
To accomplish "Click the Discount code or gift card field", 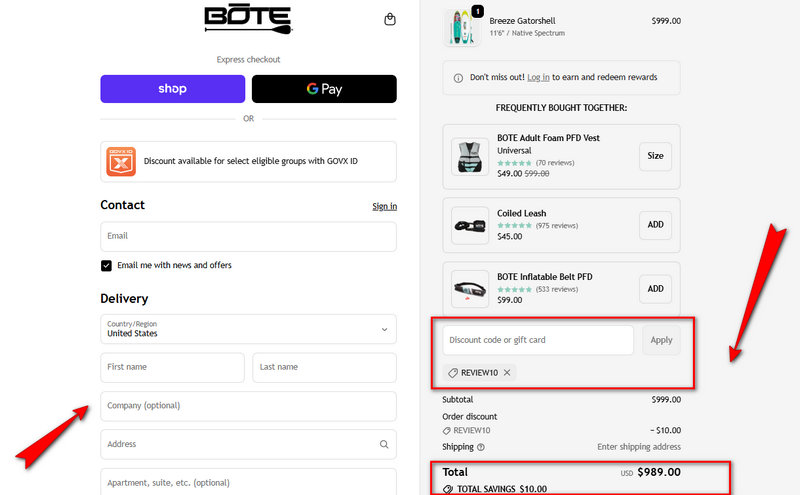I will point(538,340).
